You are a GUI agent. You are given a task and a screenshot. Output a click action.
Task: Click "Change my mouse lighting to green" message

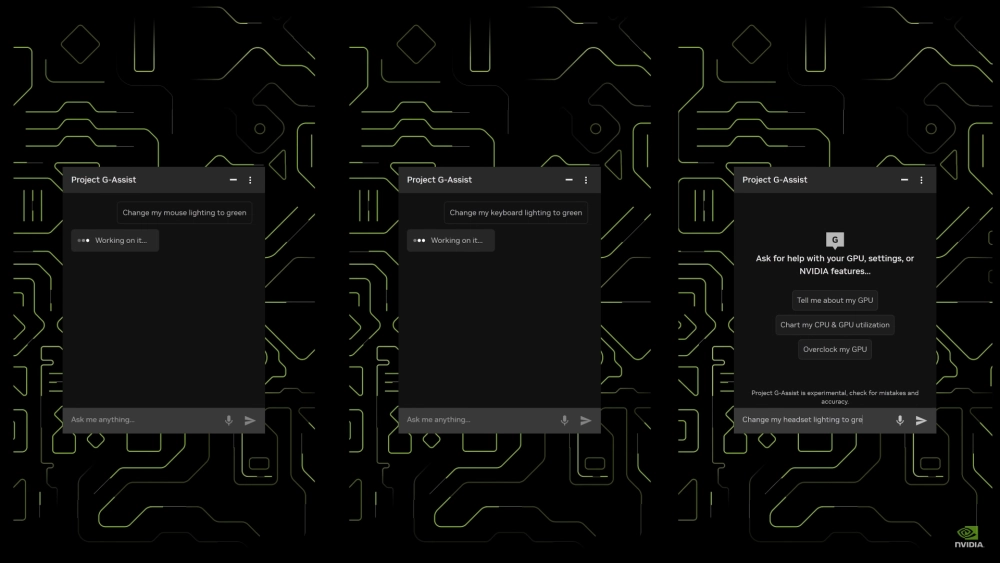pos(184,213)
